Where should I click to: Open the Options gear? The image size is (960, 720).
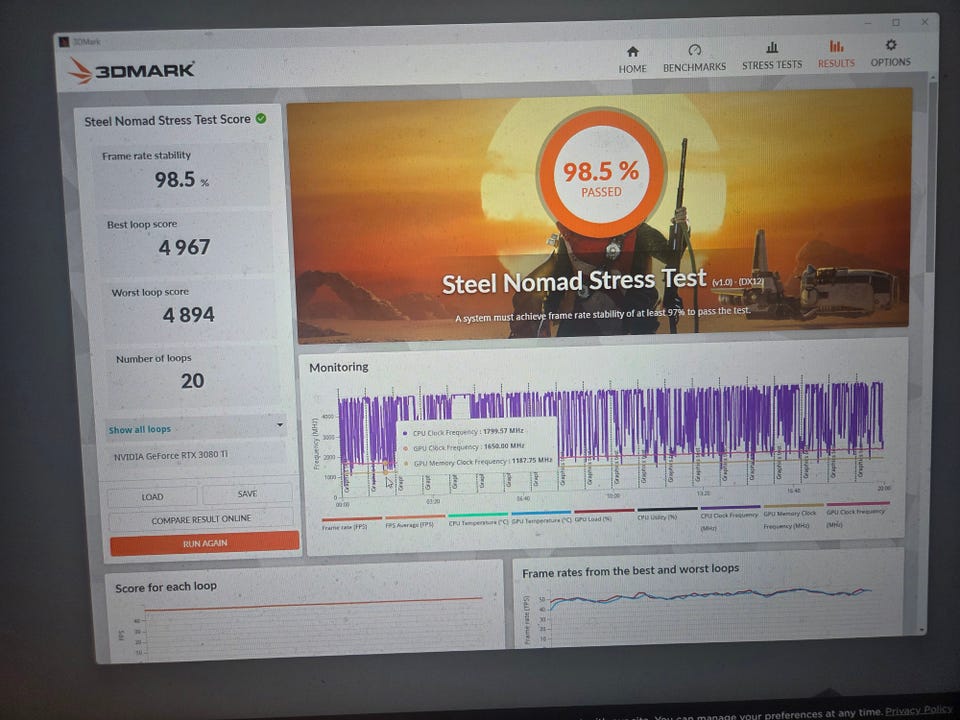890,53
